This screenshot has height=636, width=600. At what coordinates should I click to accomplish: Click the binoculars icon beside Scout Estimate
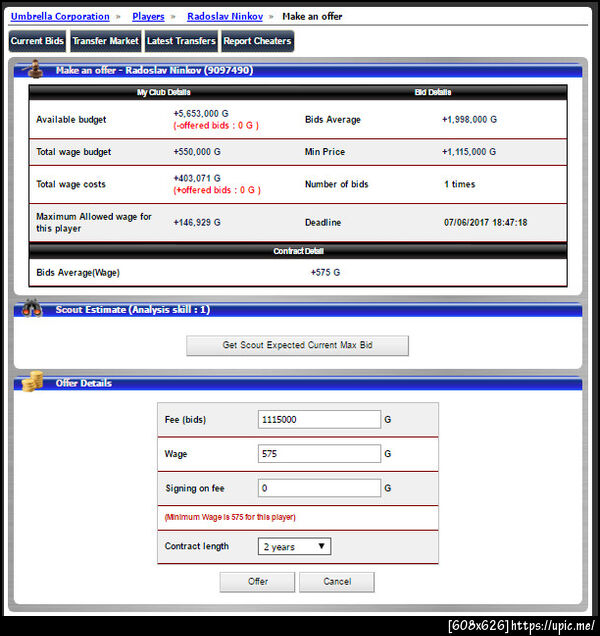32,309
